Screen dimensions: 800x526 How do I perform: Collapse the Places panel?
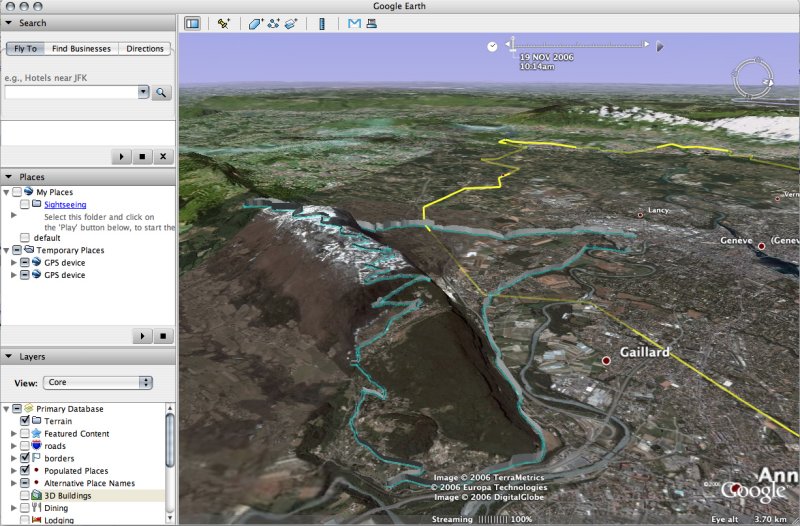(x=8, y=177)
